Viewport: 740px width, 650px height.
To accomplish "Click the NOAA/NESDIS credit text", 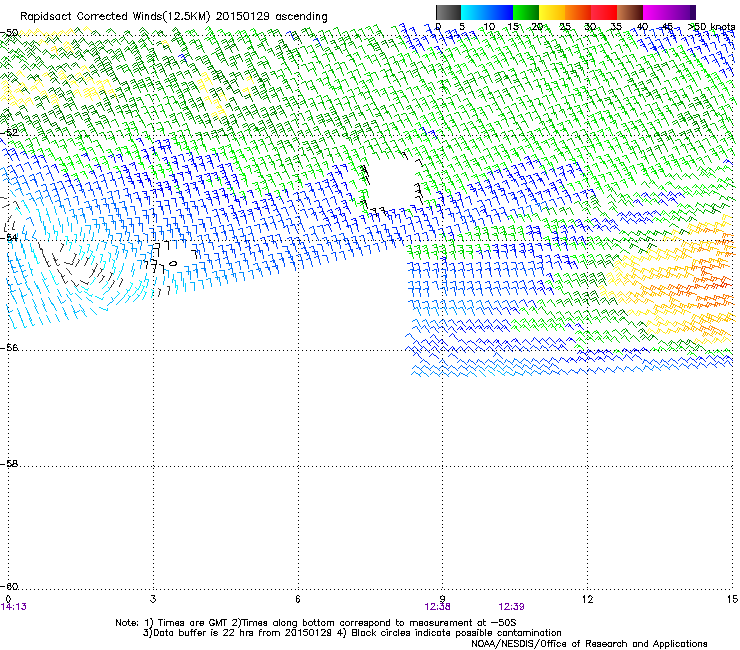I will [589, 643].
